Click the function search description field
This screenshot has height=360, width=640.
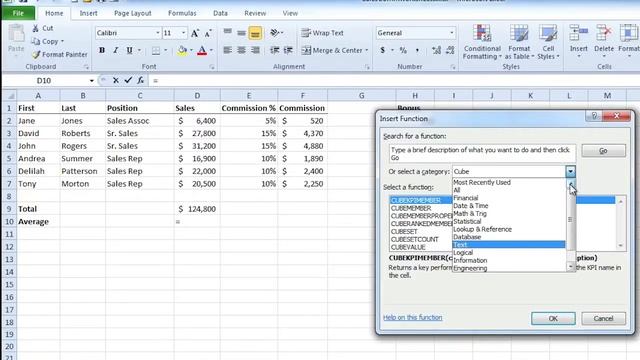482,154
